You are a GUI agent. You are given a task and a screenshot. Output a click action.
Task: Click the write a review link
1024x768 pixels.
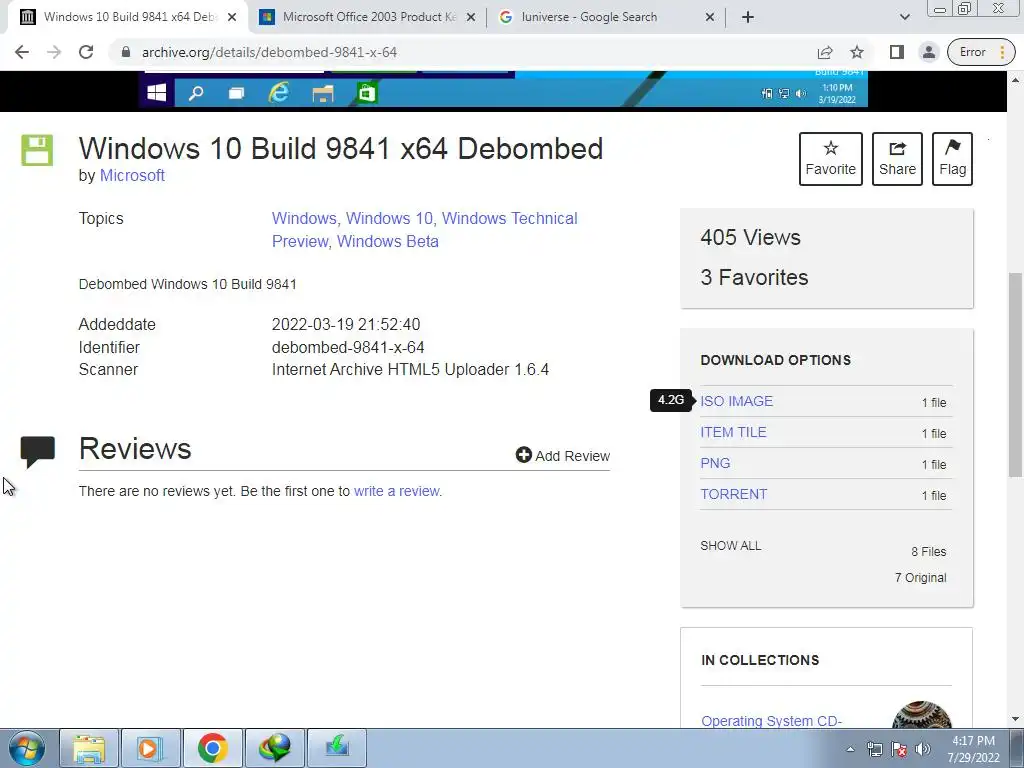point(396,491)
